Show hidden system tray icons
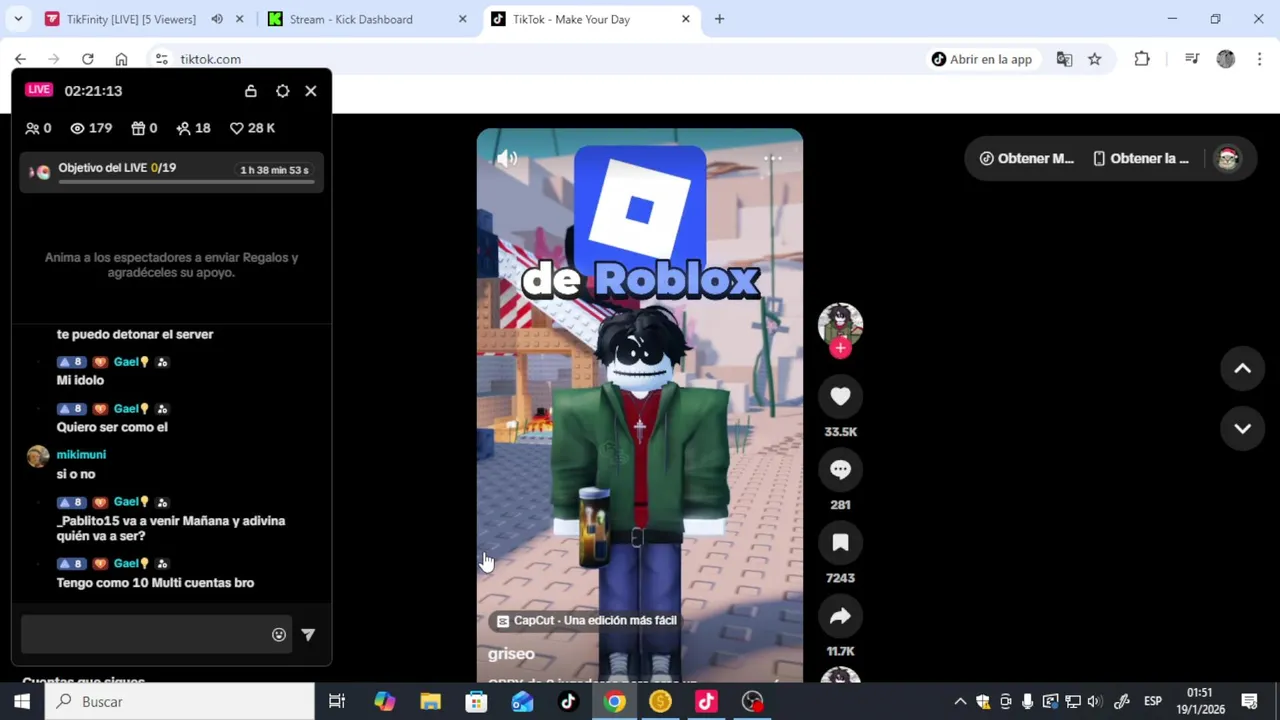The height and width of the screenshot is (720, 1280). click(960, 701)
